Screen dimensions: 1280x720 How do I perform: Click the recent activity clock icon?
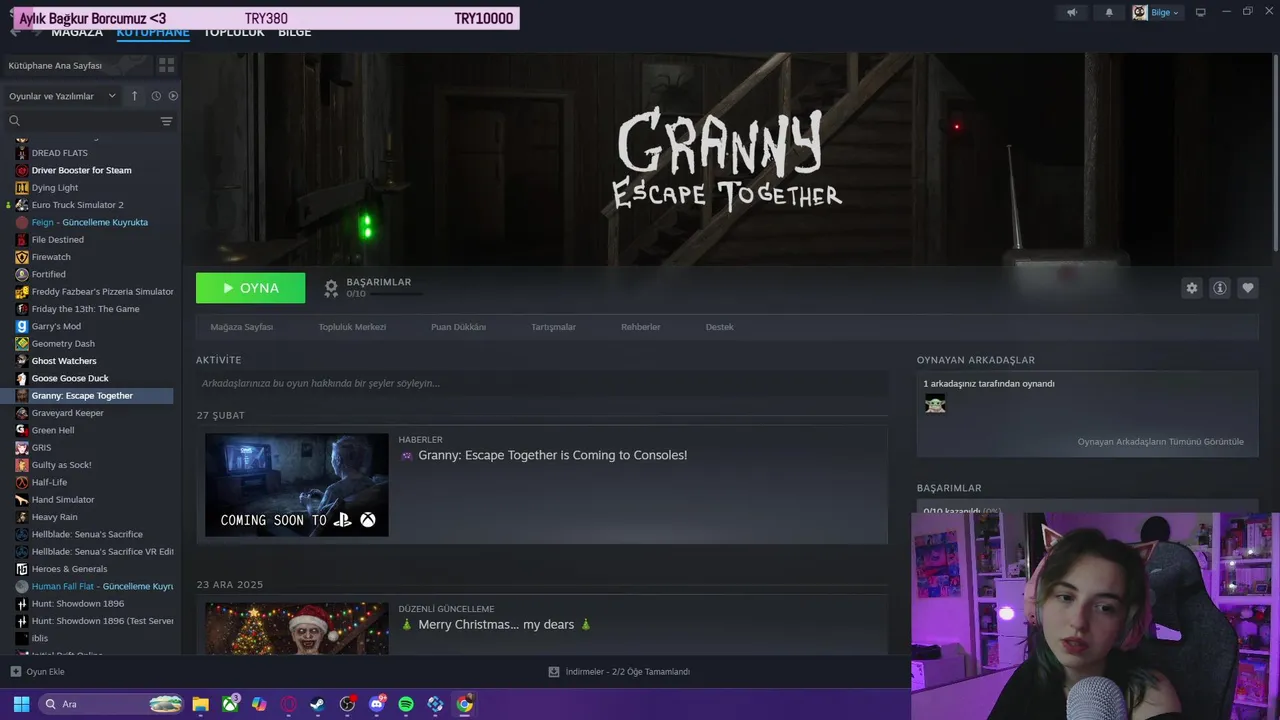point(156,96)
